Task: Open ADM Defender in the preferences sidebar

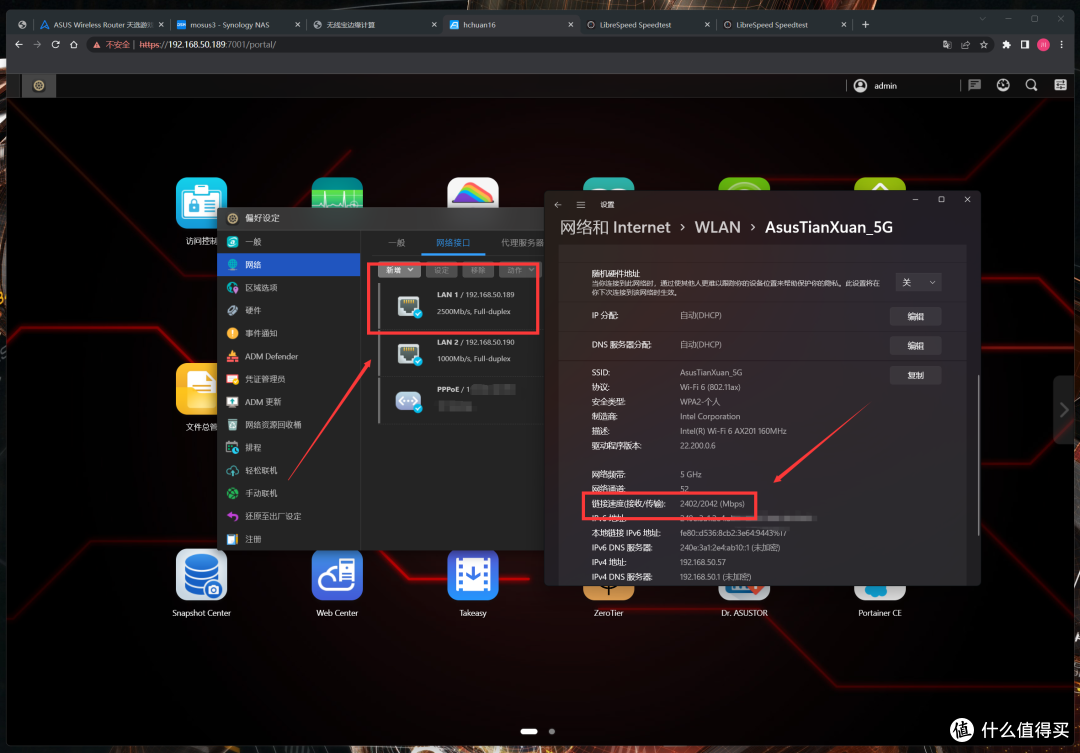Action: click(x=289, y=356)
